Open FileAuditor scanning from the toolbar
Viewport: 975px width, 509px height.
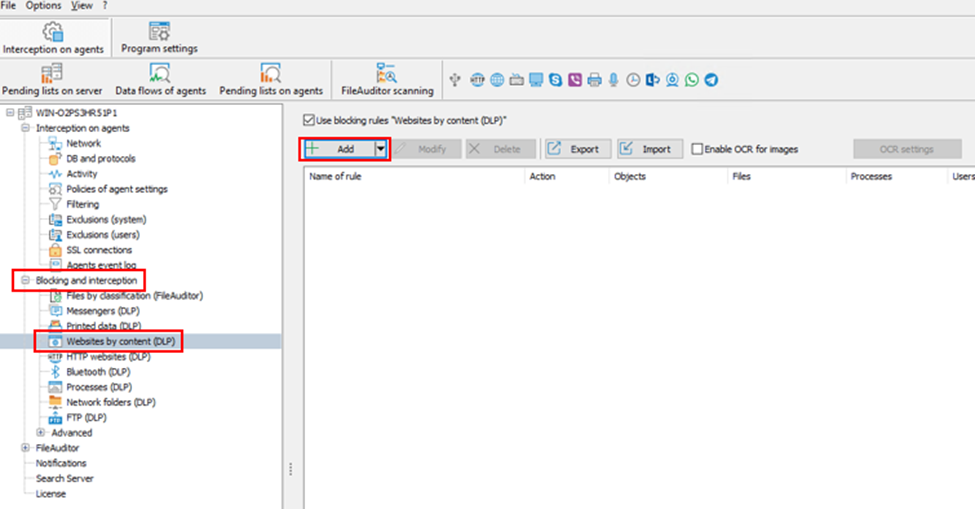(x=387, y=80)
